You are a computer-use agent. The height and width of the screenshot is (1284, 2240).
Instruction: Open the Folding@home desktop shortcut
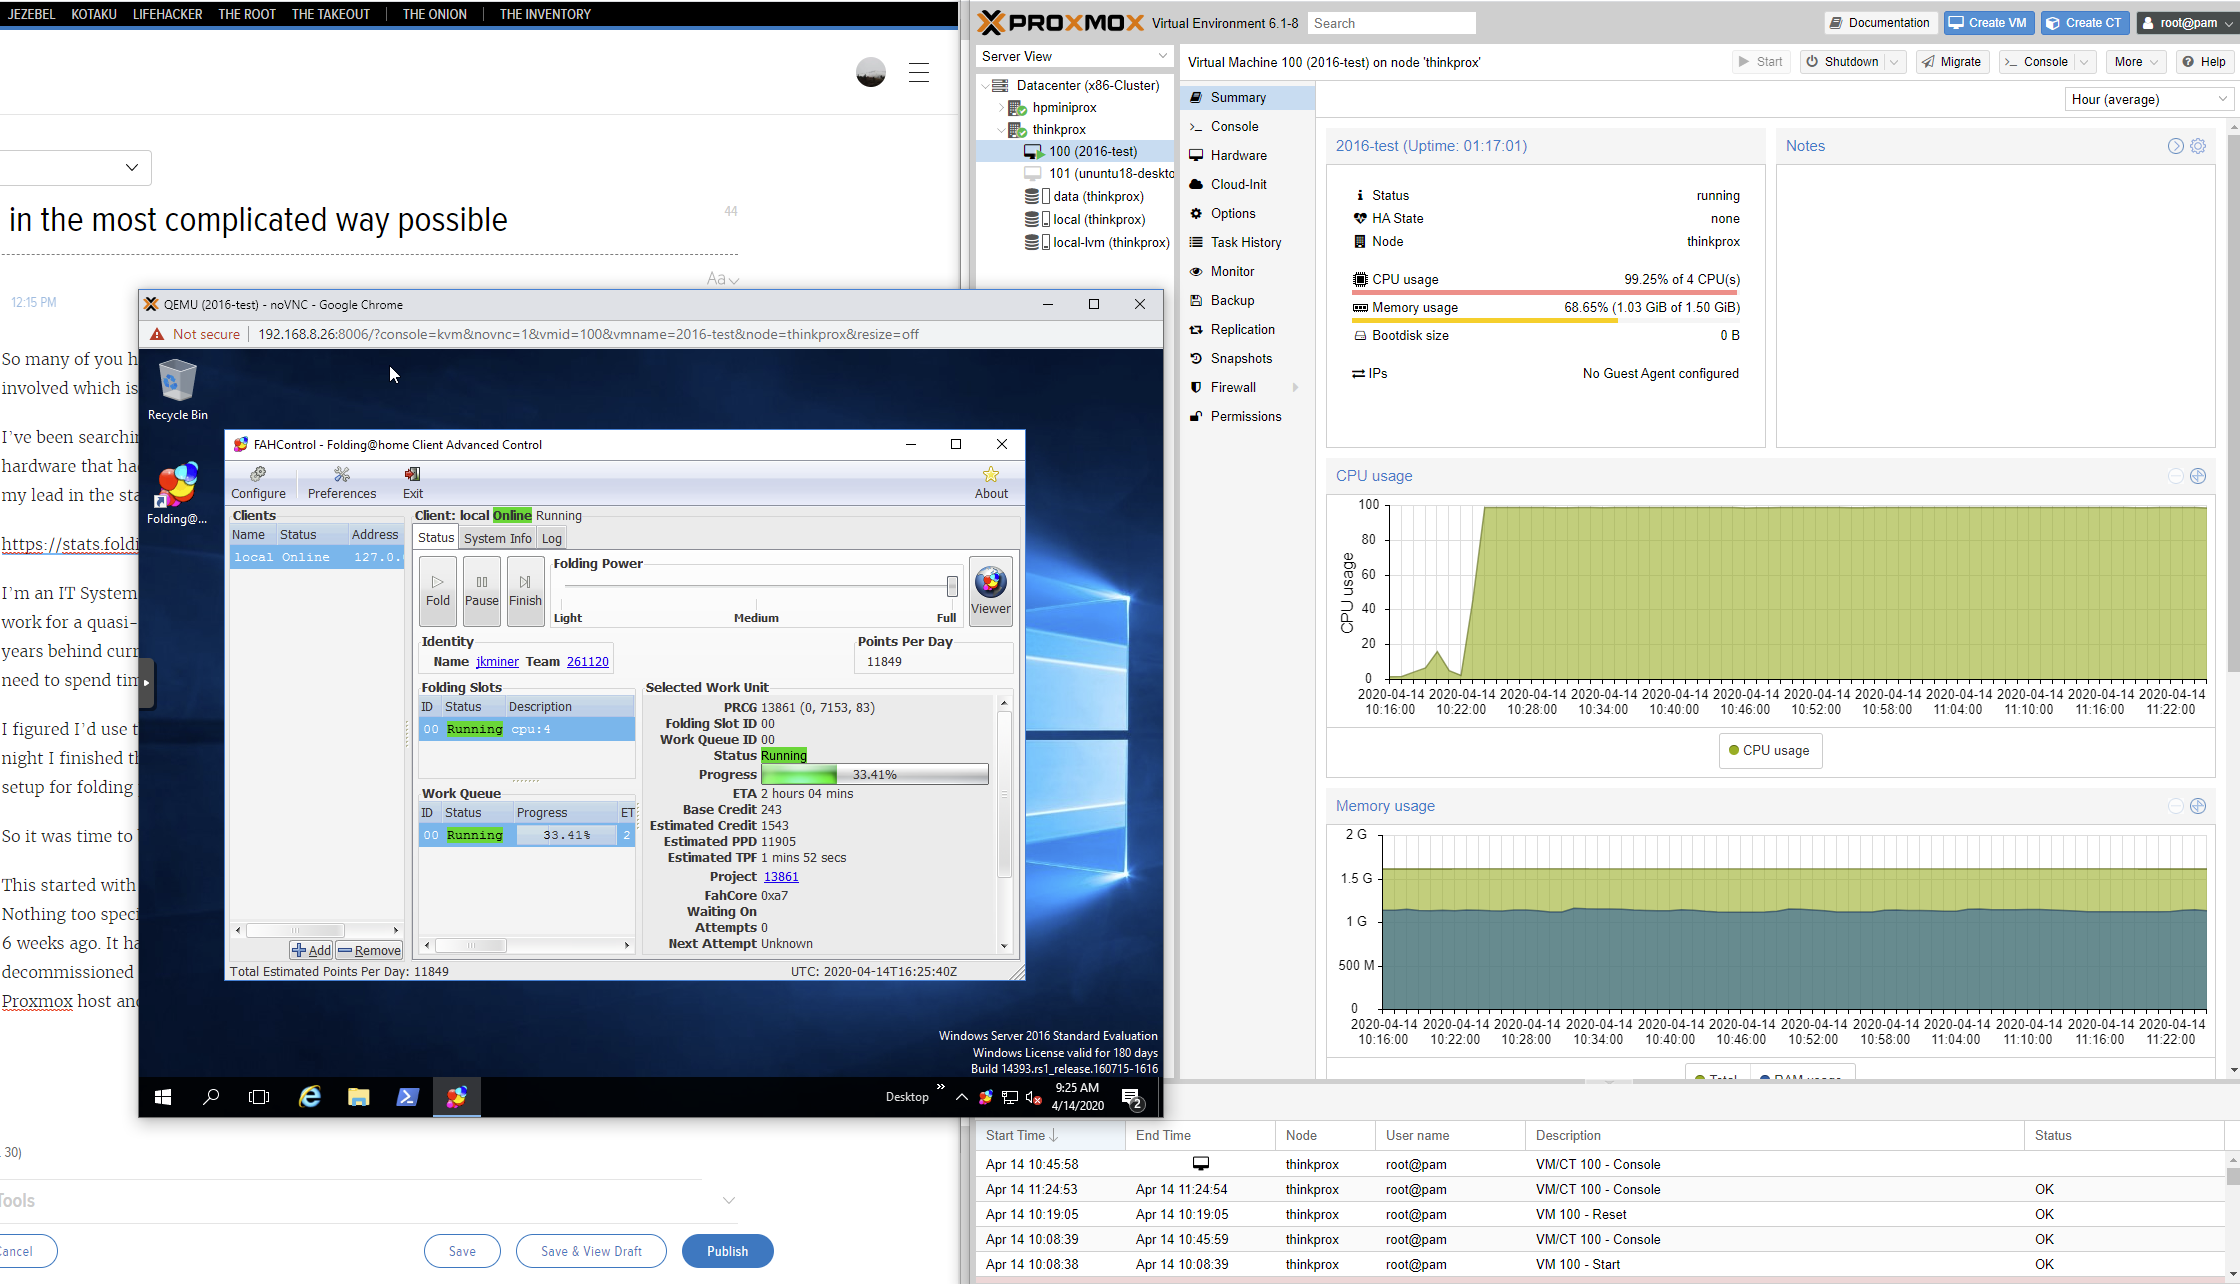177,493
